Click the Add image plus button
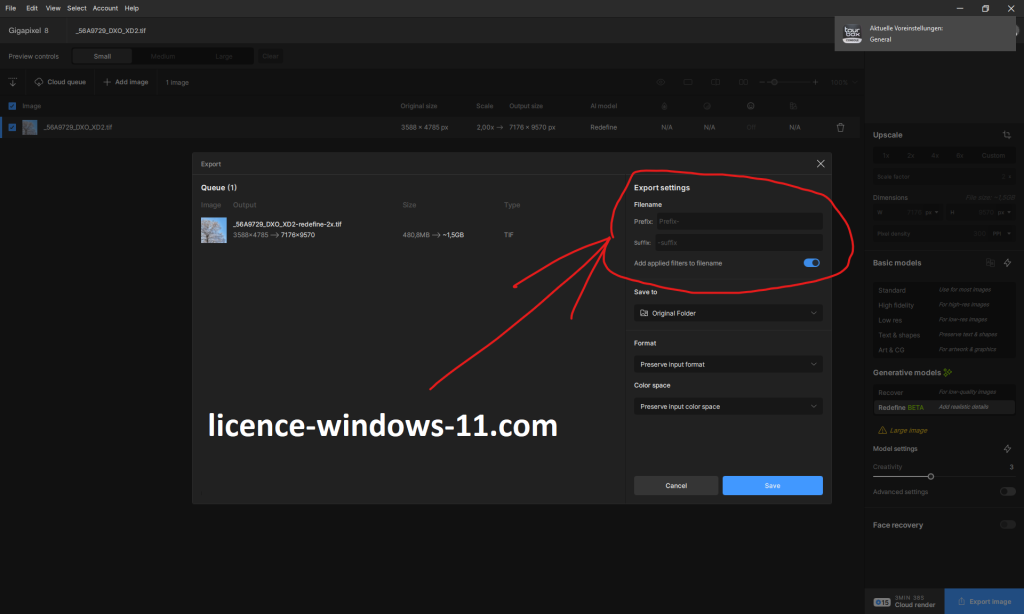 coord(125,82)
